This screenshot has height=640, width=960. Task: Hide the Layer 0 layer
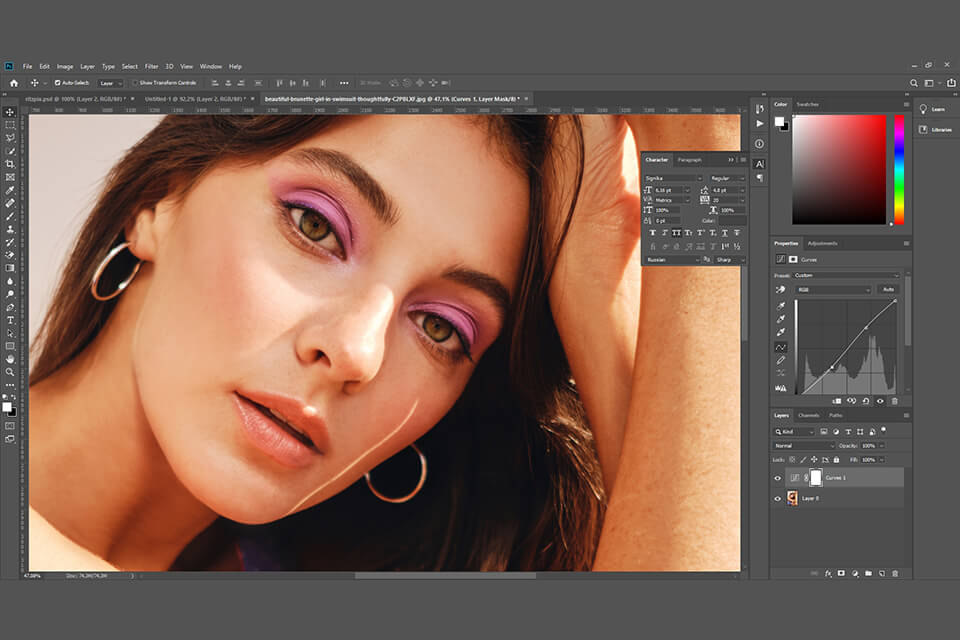778,499
